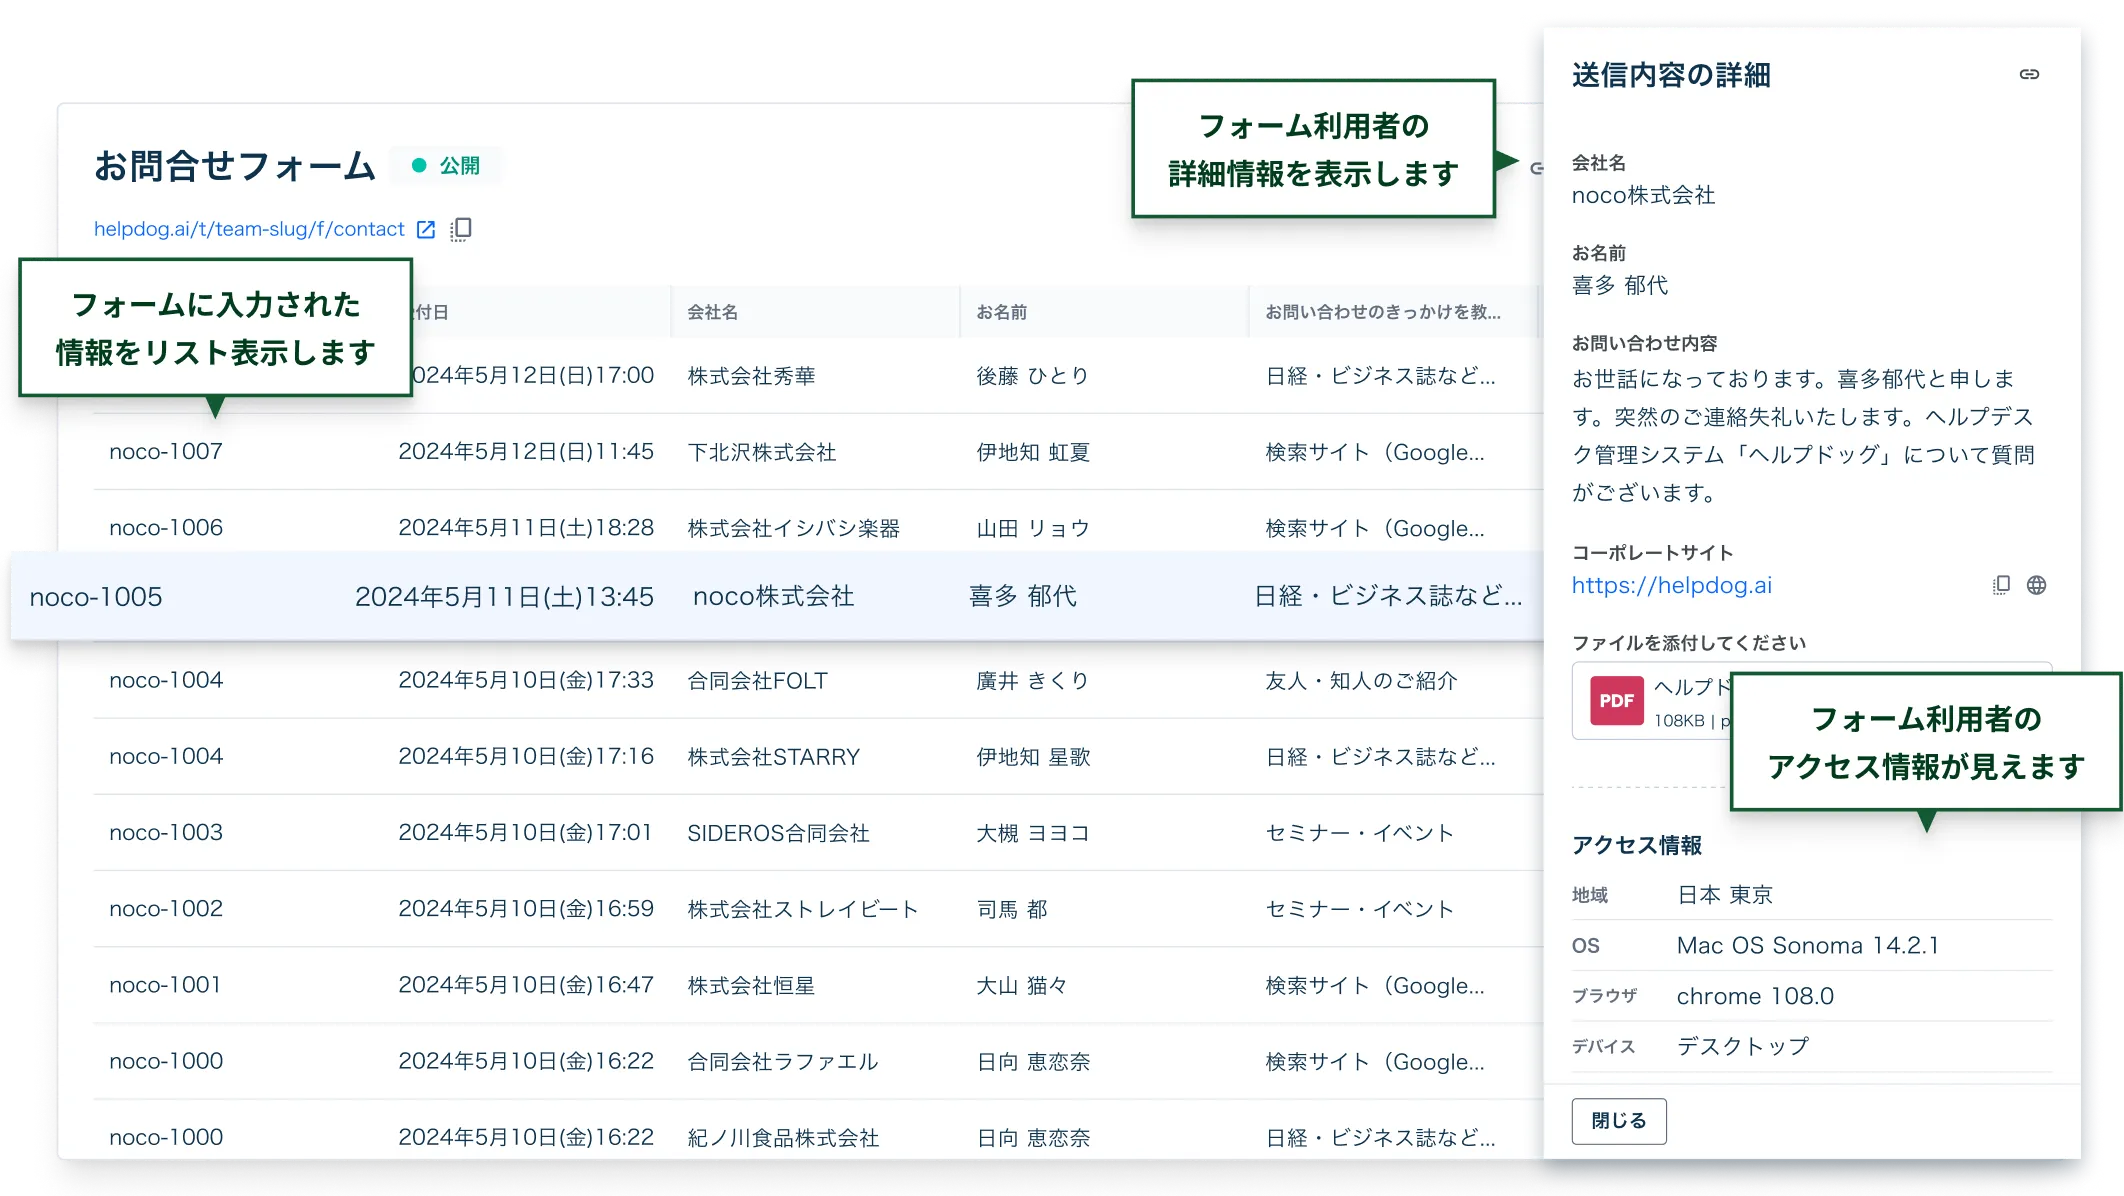Click the name 司馬 都
Viewport: 2124px width, 1196px height.
pos(1012,909)
